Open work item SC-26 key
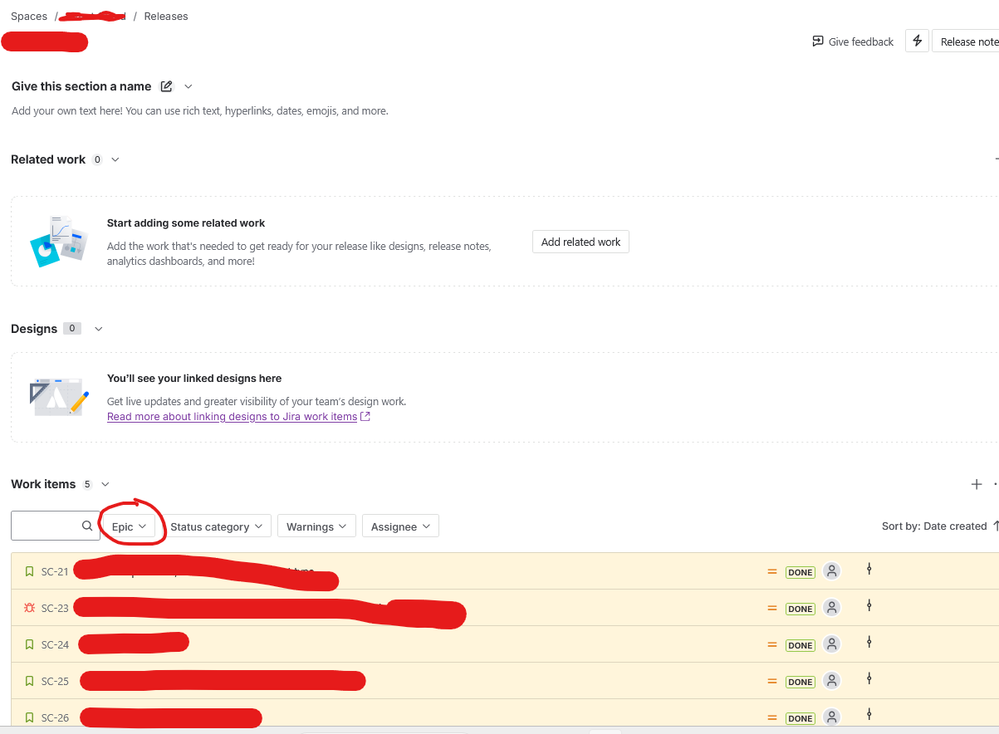 [55, 717]
